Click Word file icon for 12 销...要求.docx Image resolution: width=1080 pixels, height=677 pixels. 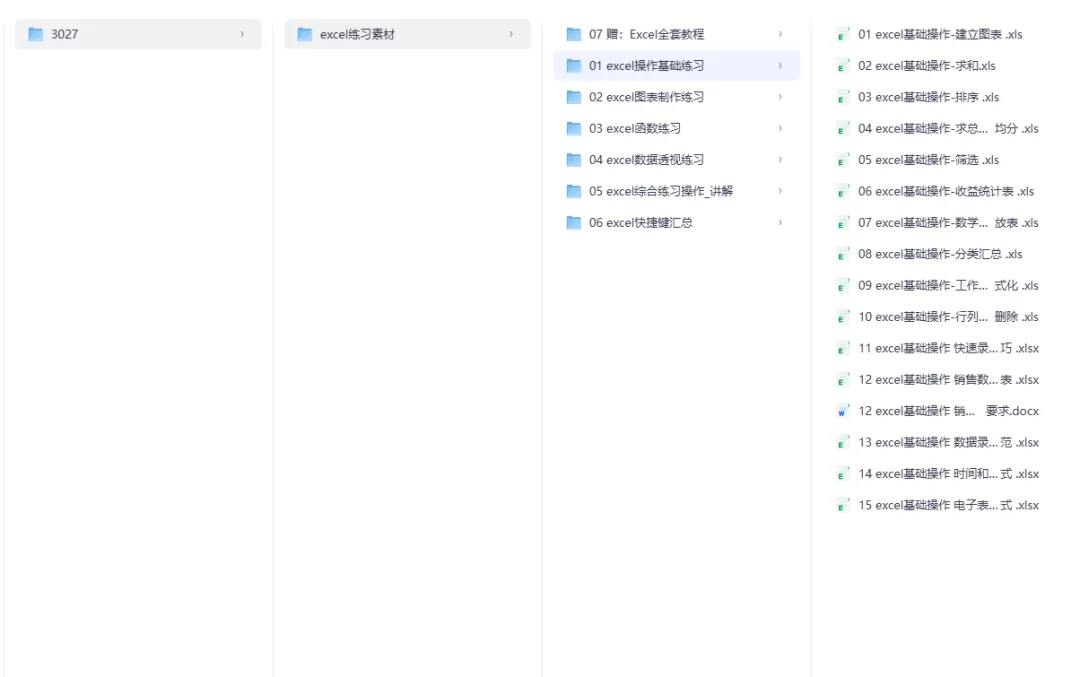coord(843,411)
